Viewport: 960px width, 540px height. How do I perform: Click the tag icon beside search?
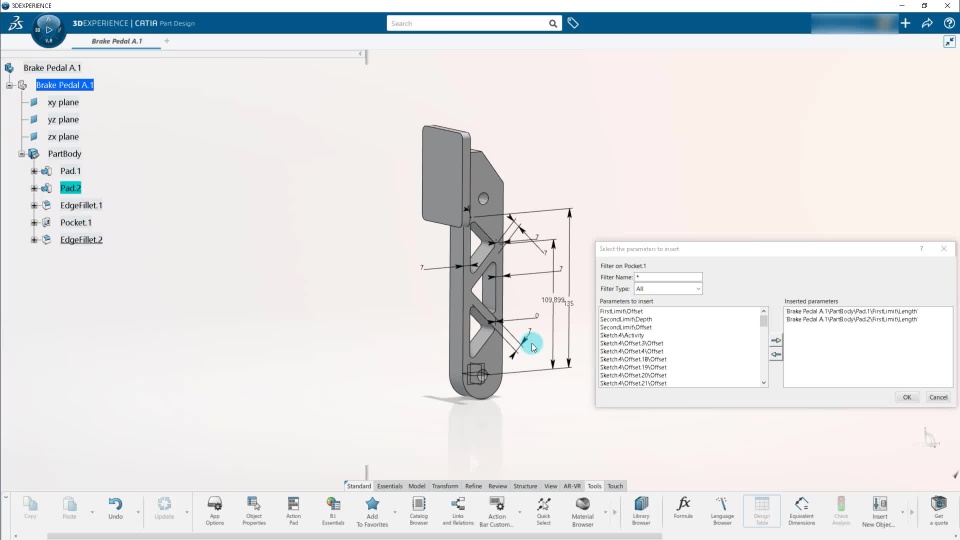tap(573, 23)
